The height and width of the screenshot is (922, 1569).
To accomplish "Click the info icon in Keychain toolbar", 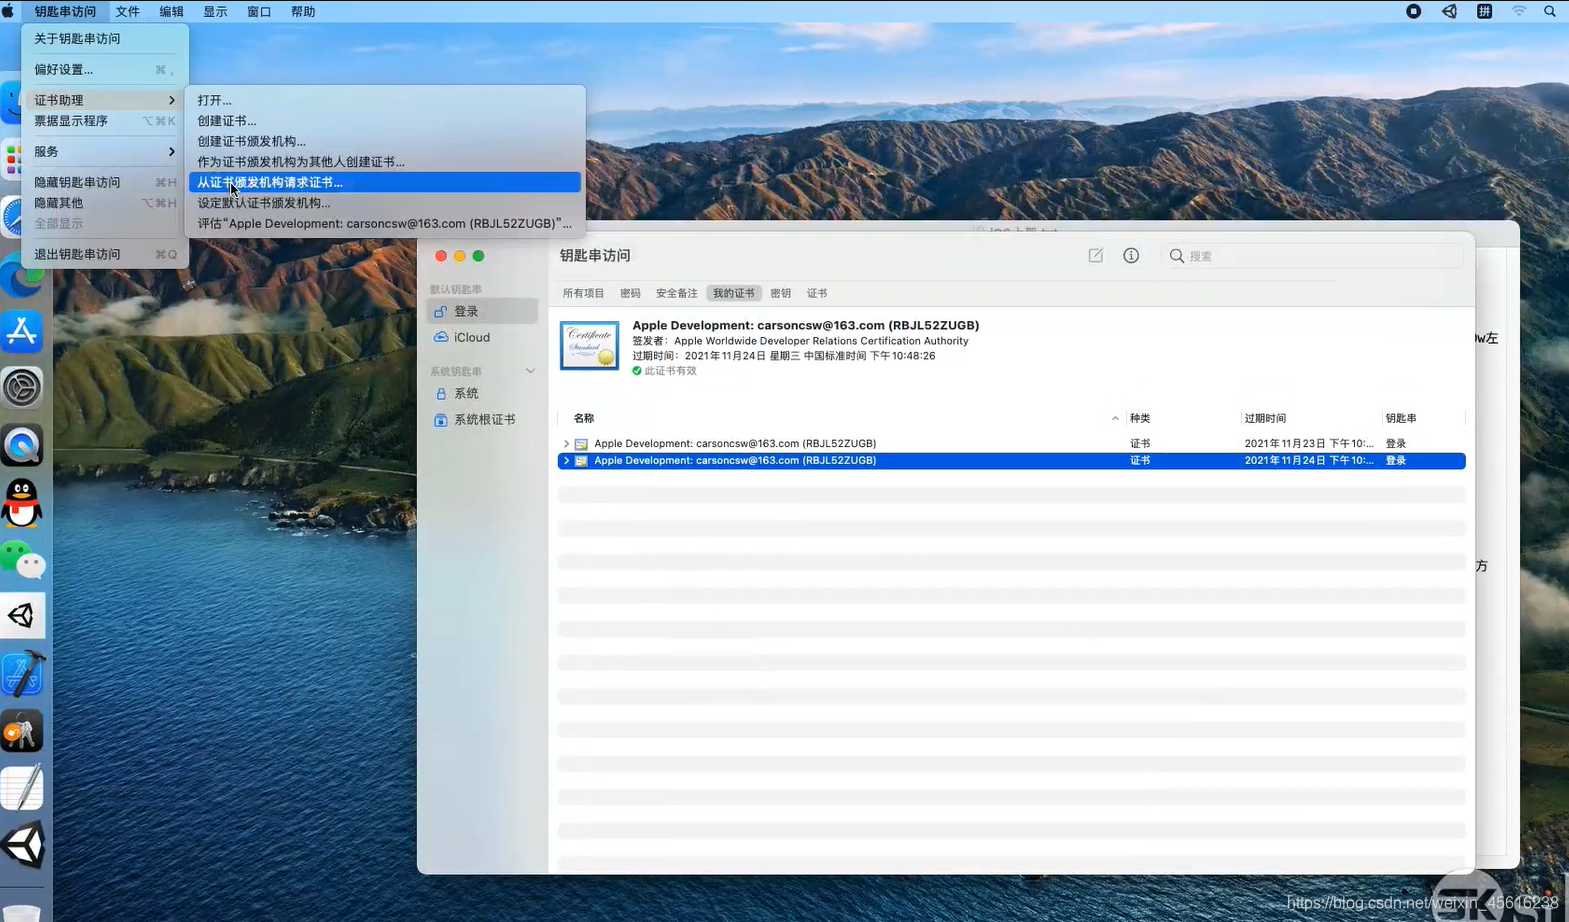I will tap(1131, 255).
